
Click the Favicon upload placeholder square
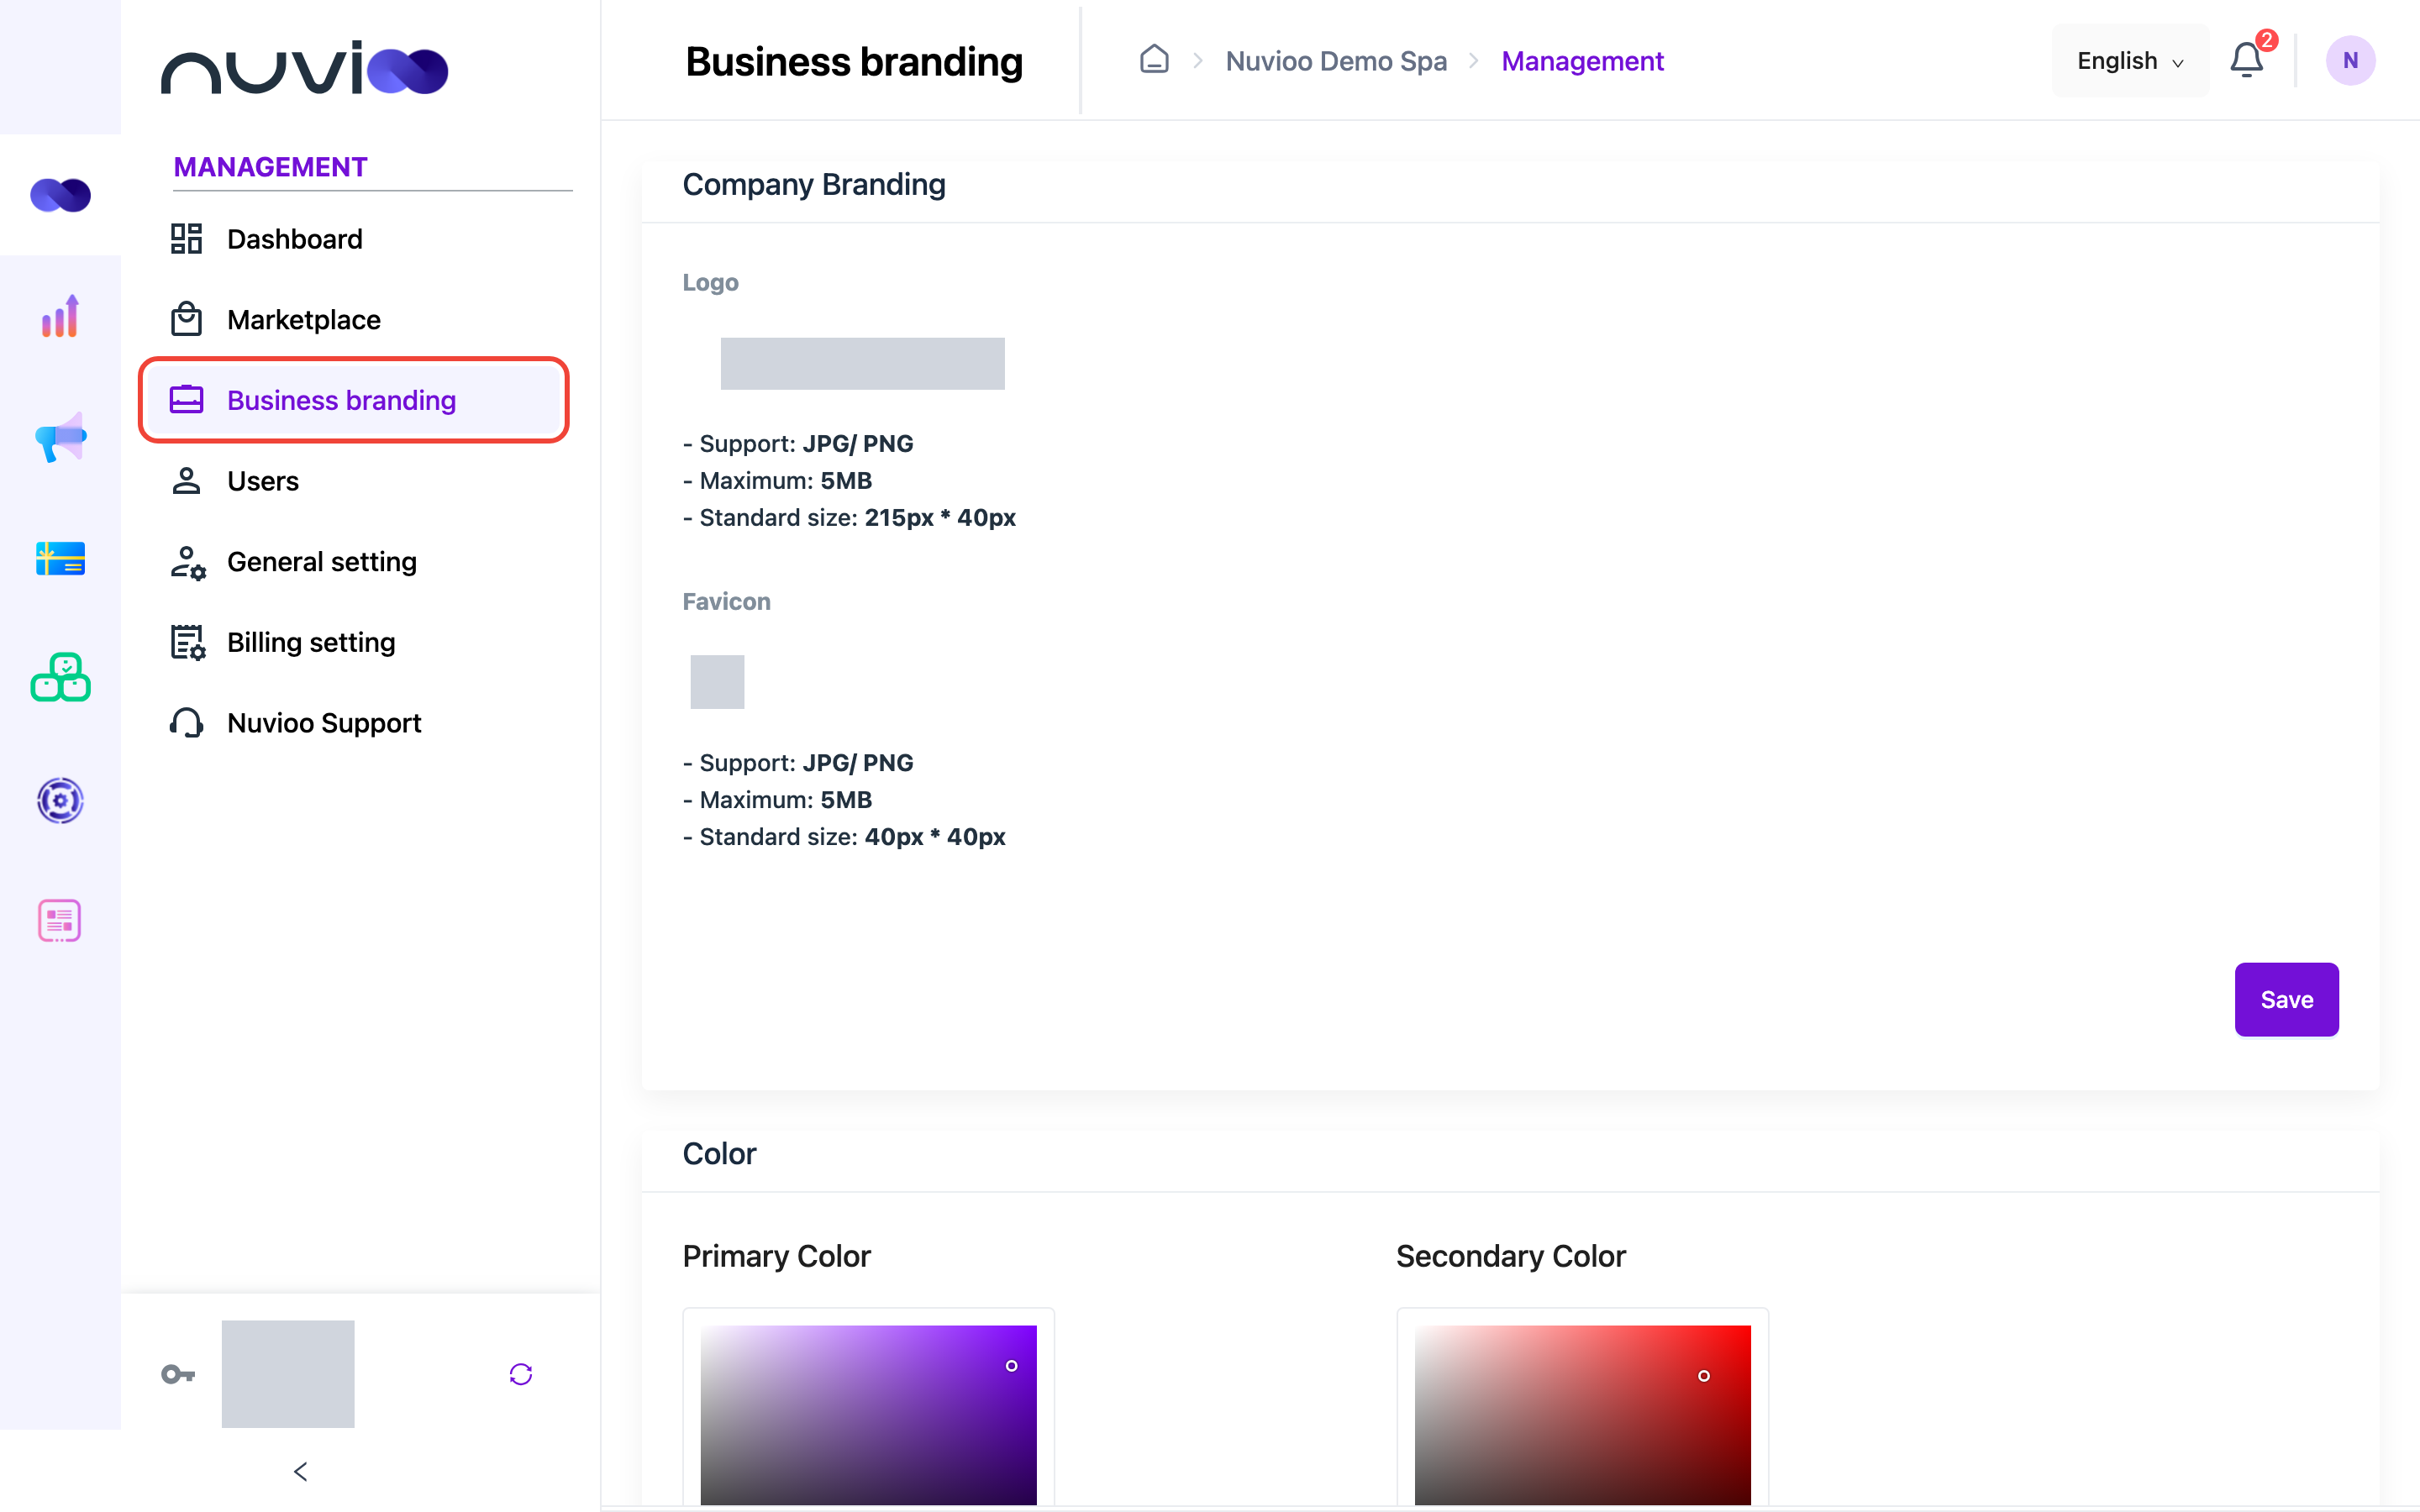point(717,682)
